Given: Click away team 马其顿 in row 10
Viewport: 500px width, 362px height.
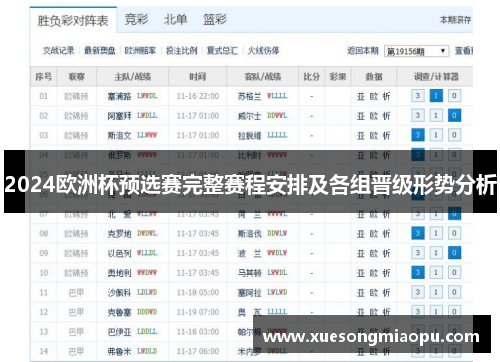Looking at the screenshot, I should point(249,273).
